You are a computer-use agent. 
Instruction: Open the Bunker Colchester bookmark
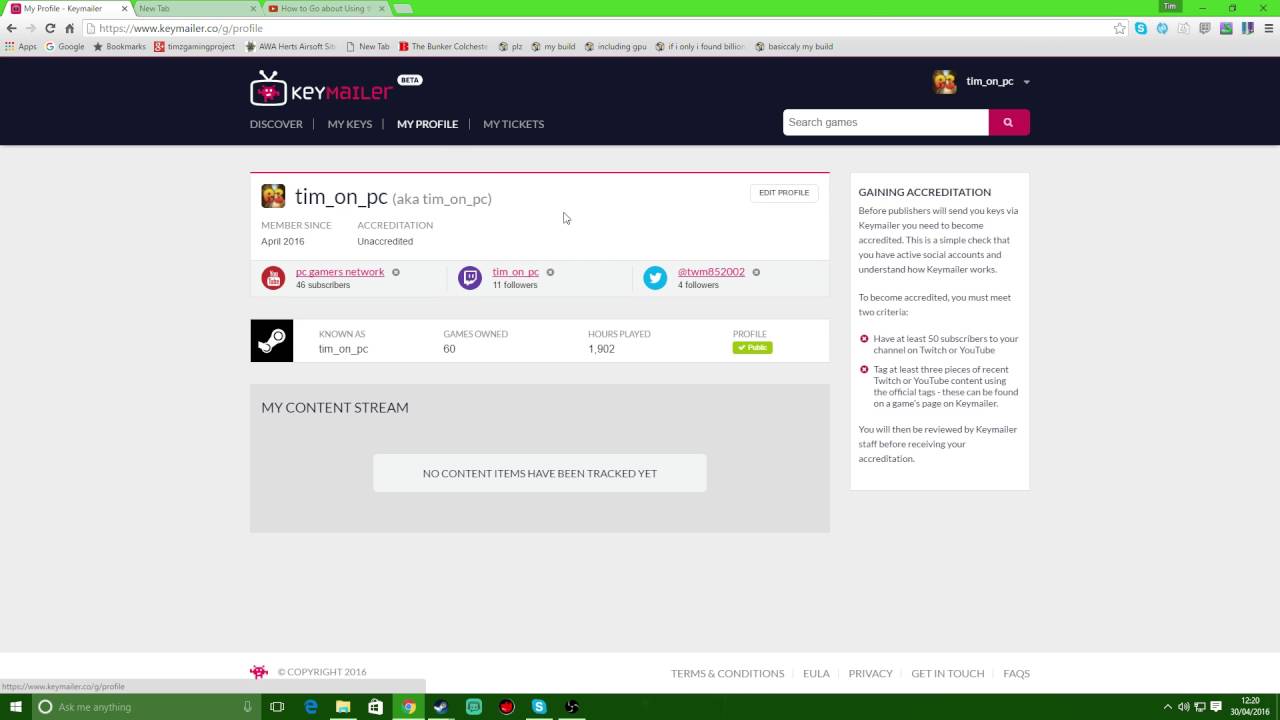coord(443,46)
